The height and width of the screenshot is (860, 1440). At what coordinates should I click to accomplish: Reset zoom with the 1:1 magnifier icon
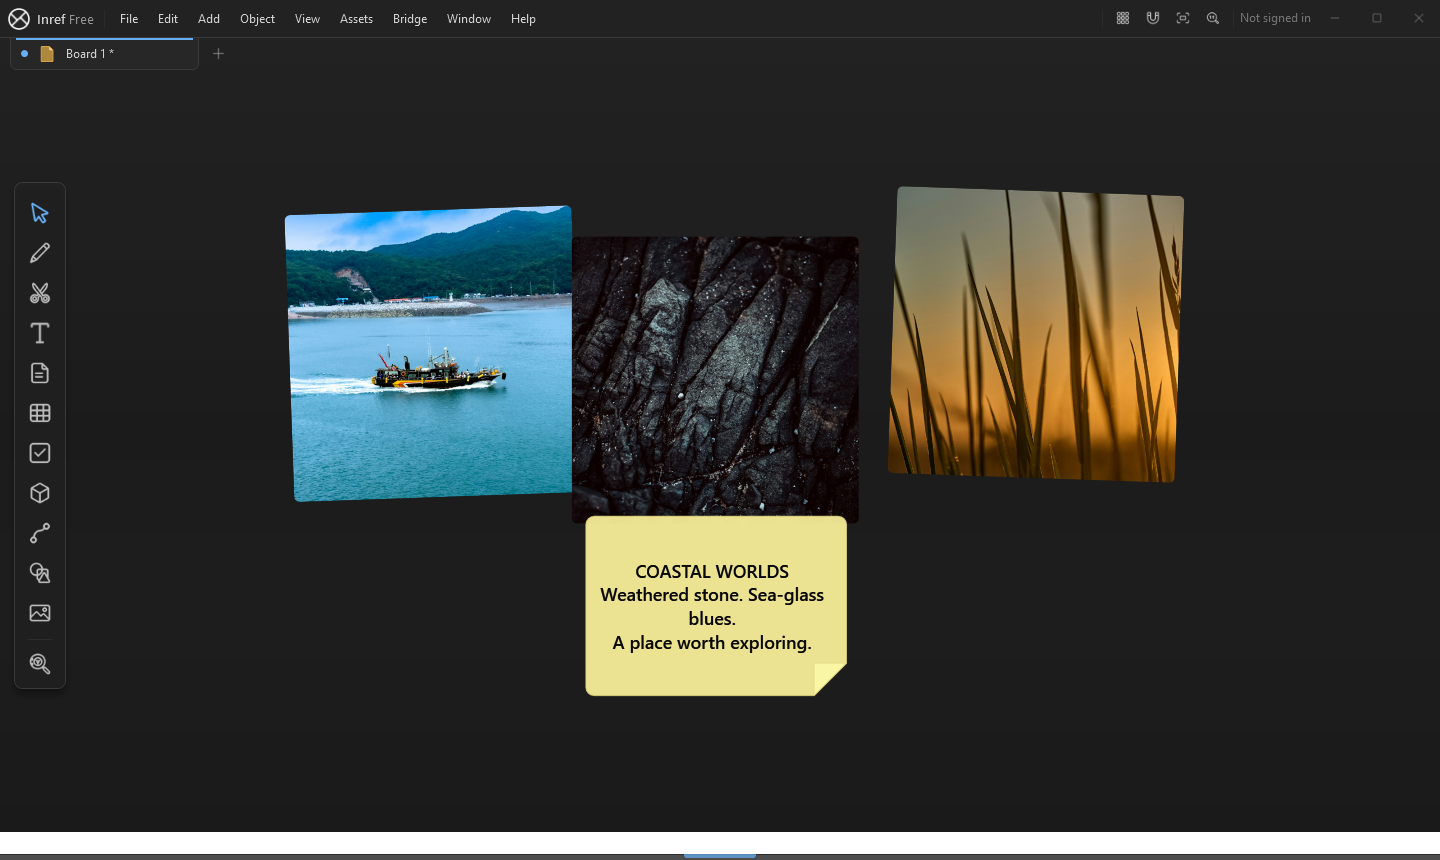[x=1213, y=18]
